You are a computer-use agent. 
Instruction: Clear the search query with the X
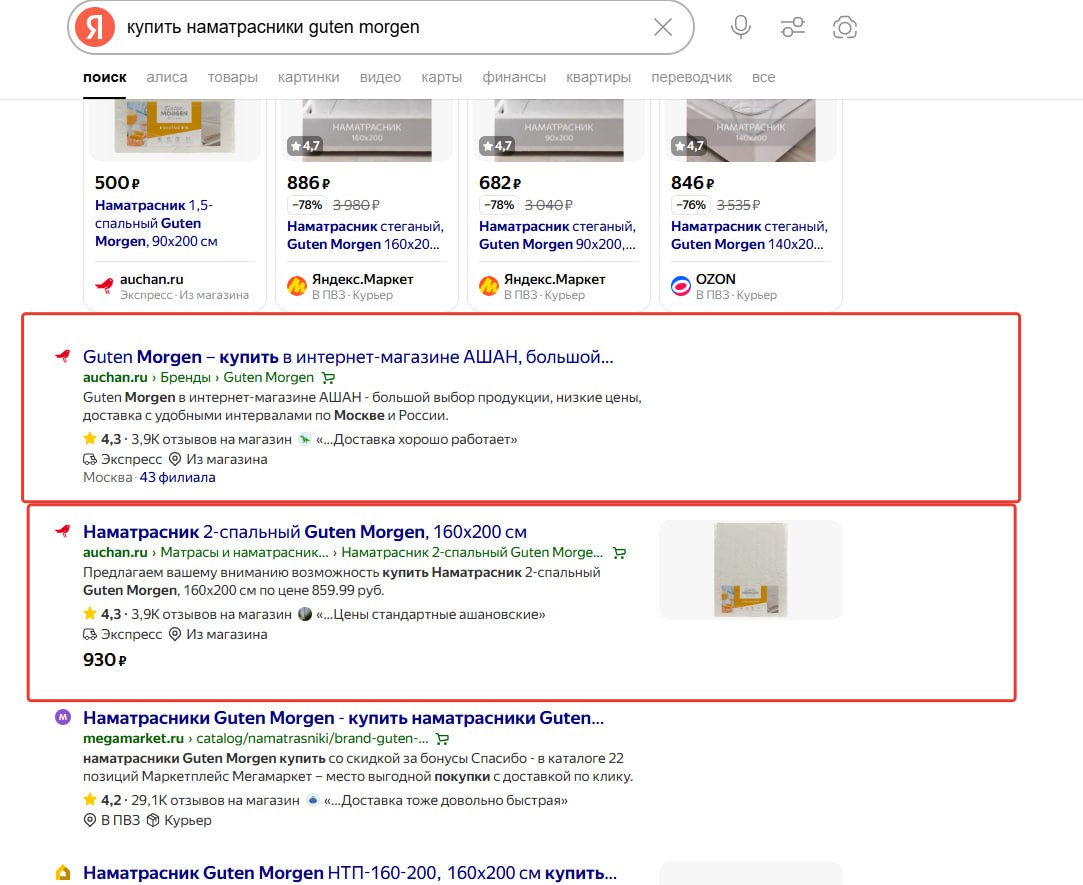coord(663,28)
